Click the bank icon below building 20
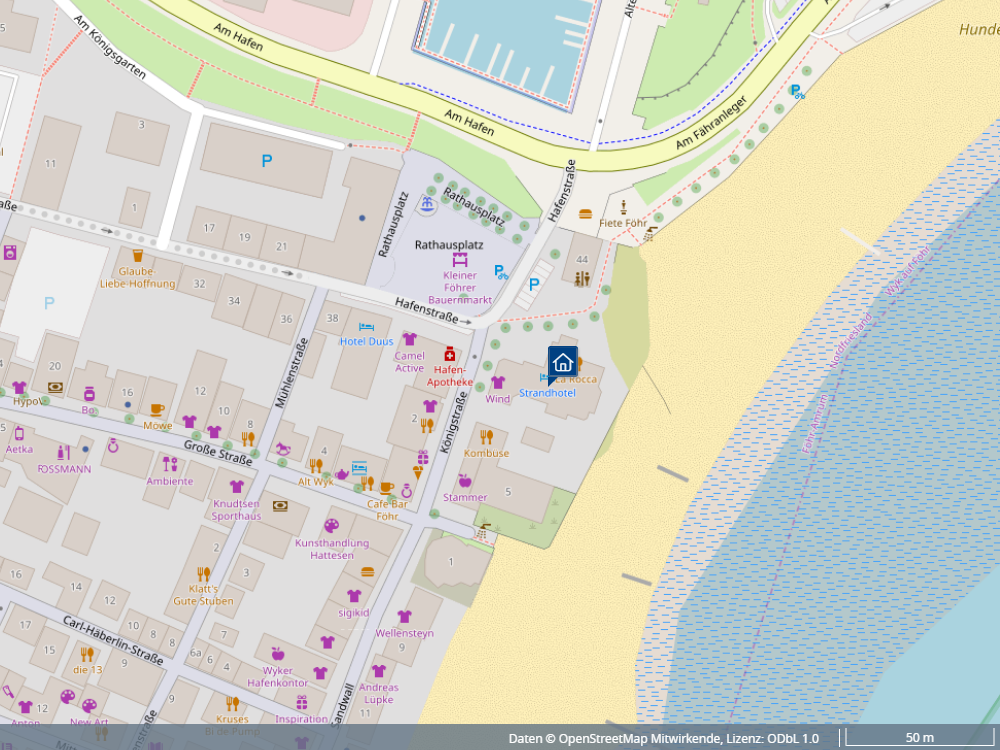The image size is (1000, 750). [x=55, y=387]
